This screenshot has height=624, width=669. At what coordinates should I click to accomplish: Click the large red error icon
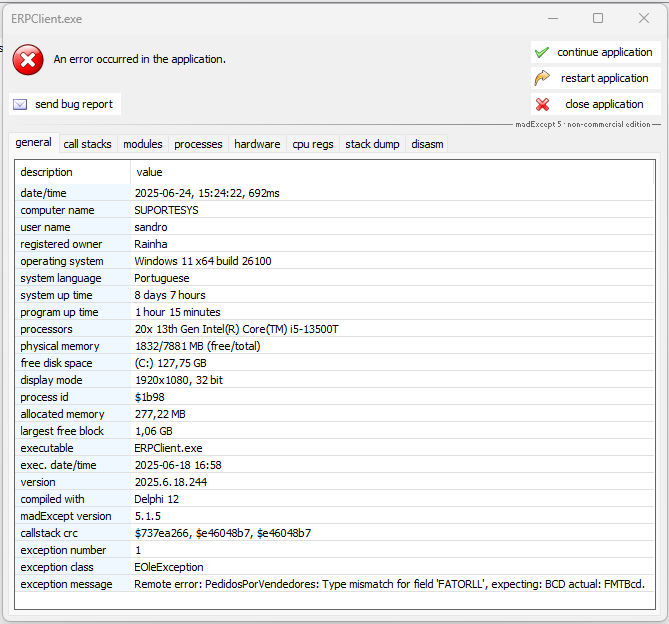pyautogui.click(x=28, y=60)
